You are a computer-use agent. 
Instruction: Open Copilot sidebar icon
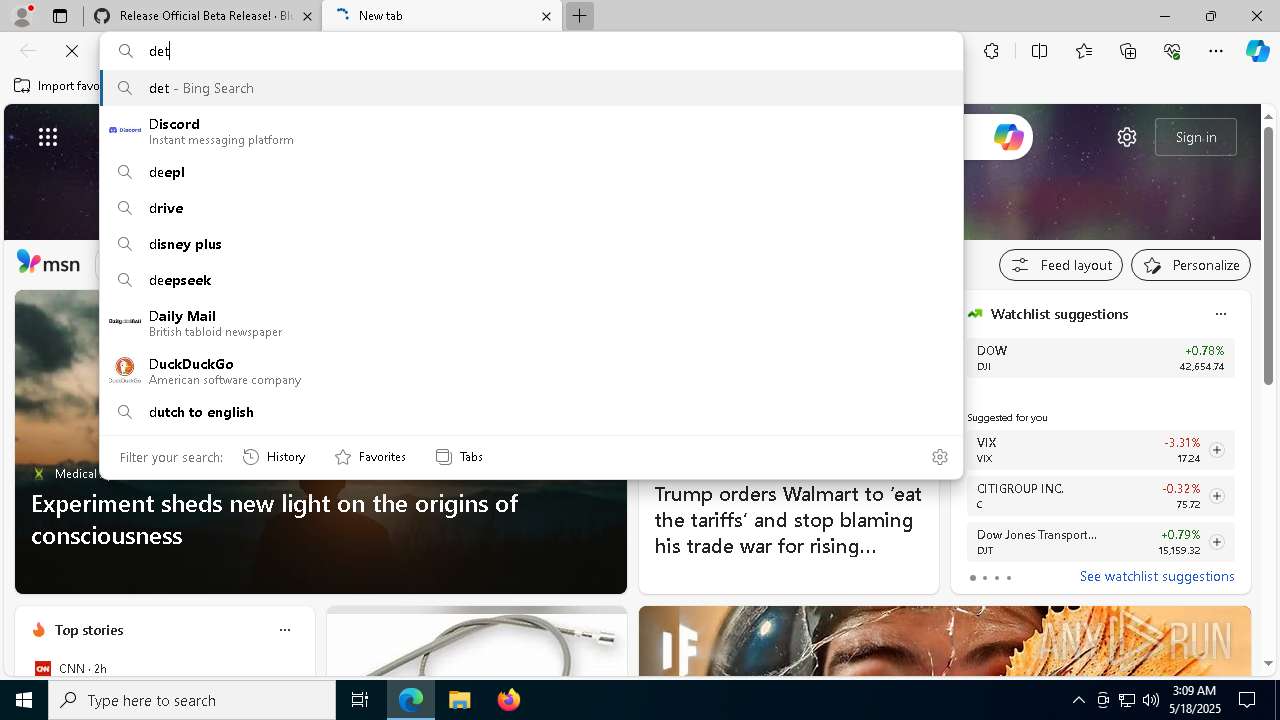coord(1257,51)
